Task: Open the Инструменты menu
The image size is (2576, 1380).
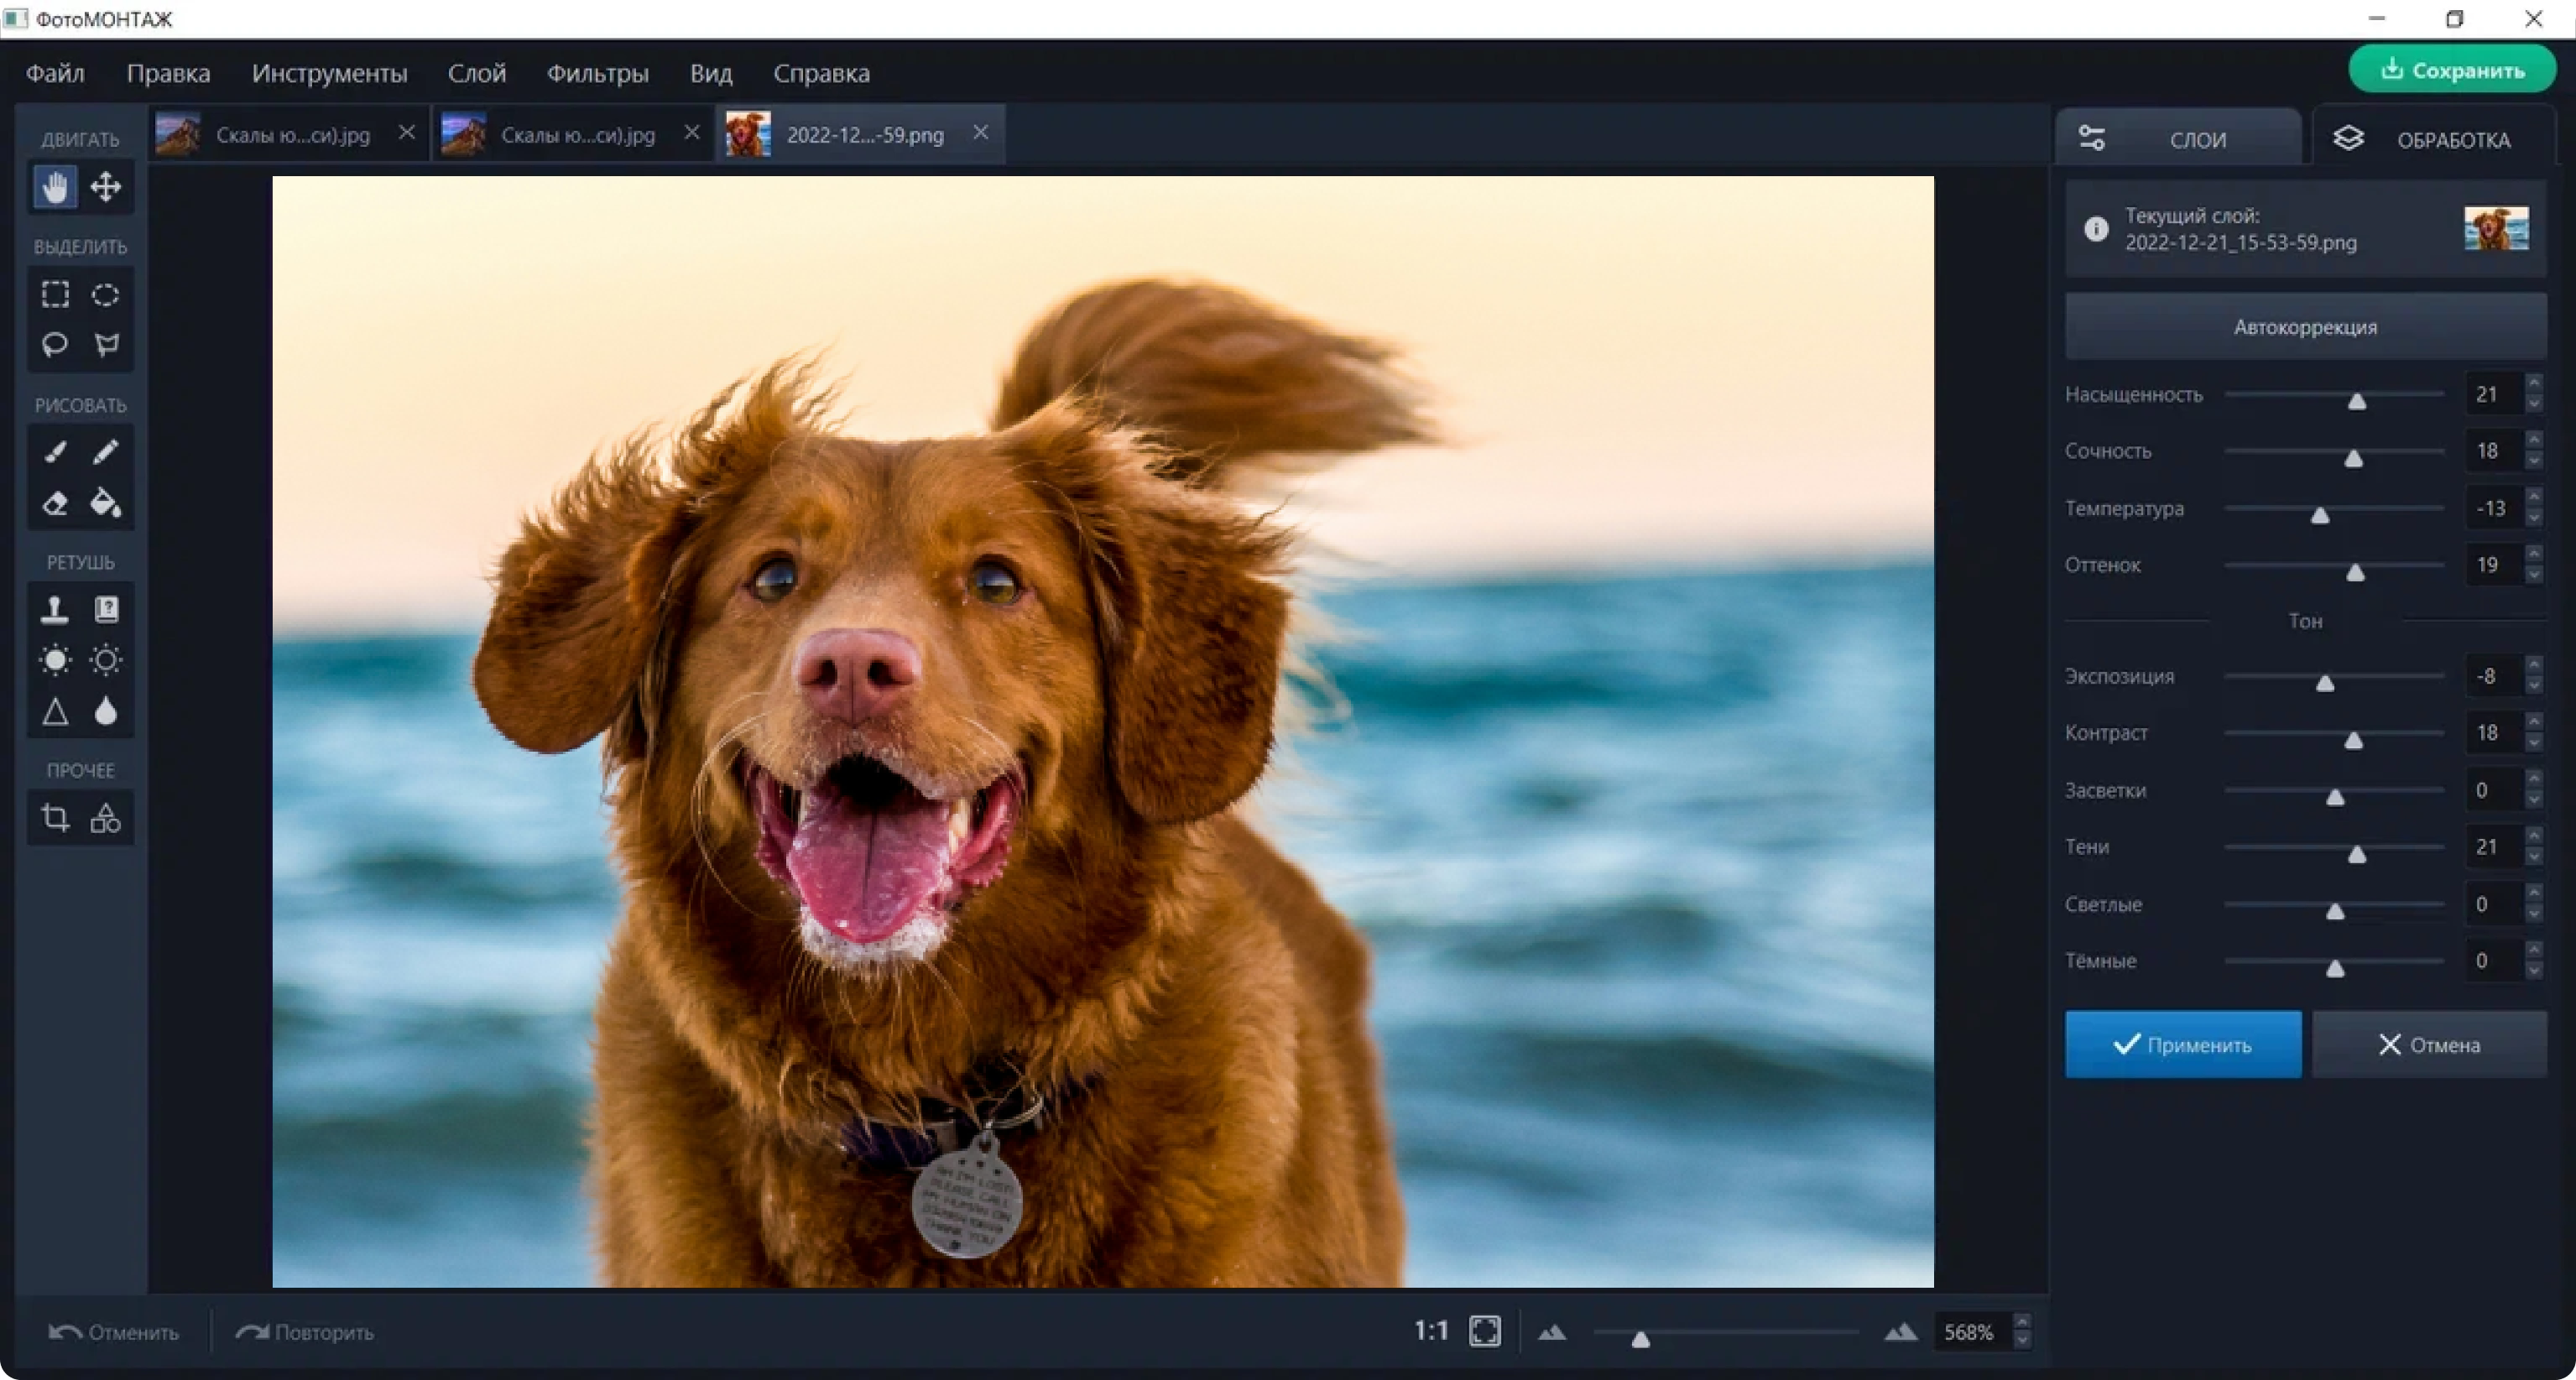Action: coord(331,73)
